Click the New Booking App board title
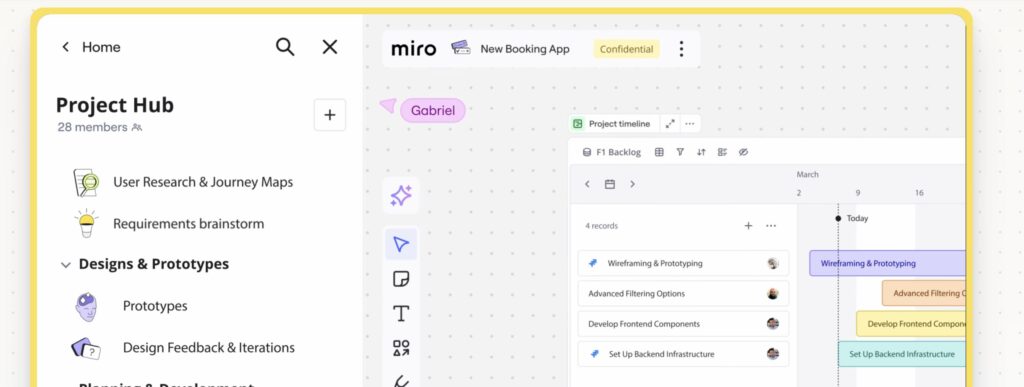1024x387 pixels. tap(525, 49)
